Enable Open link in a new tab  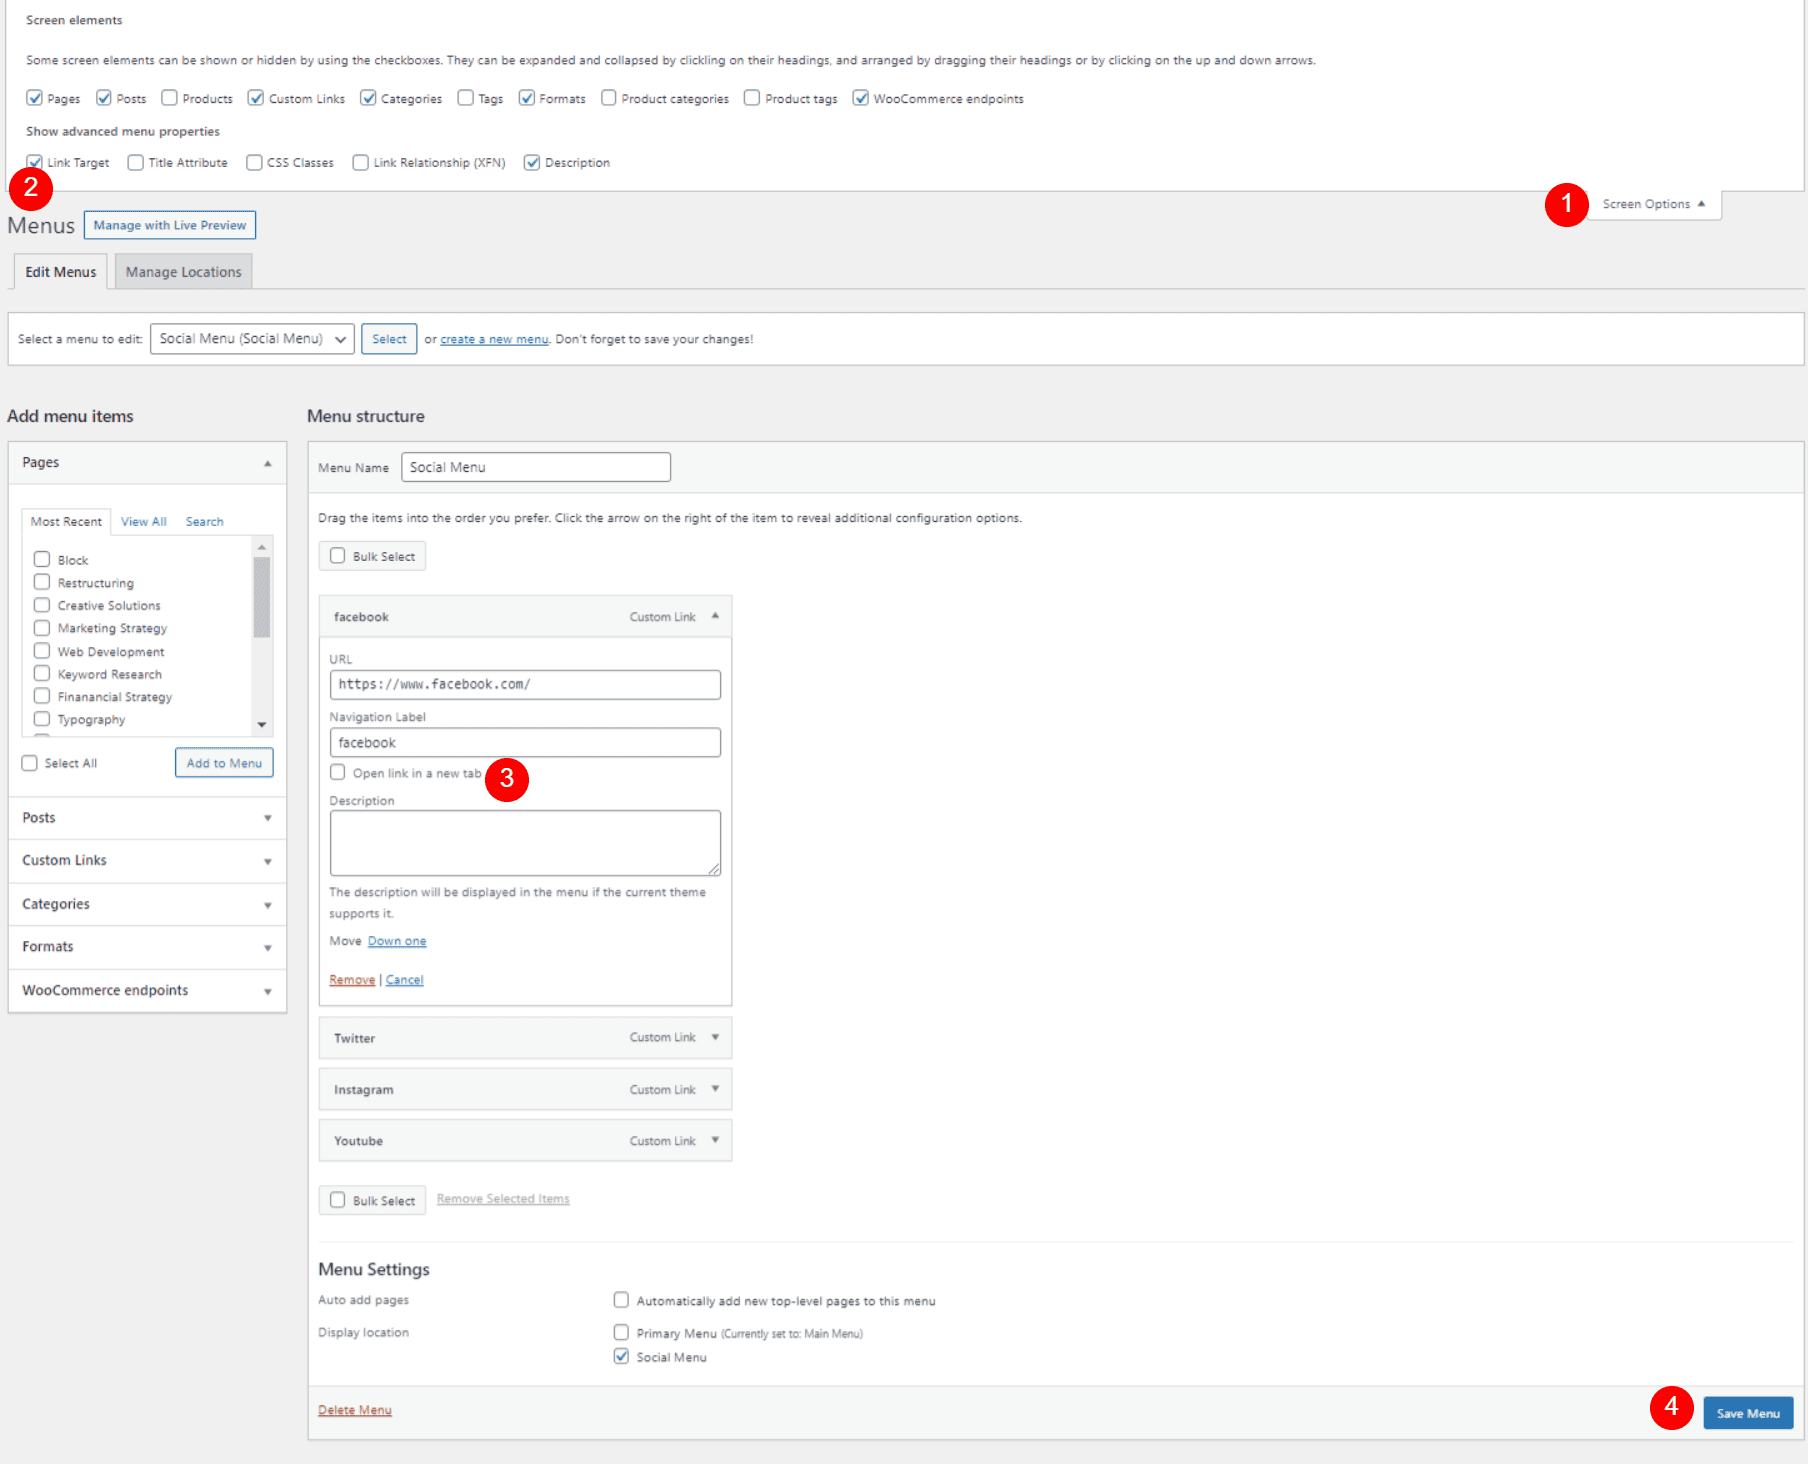coord(338,772)
